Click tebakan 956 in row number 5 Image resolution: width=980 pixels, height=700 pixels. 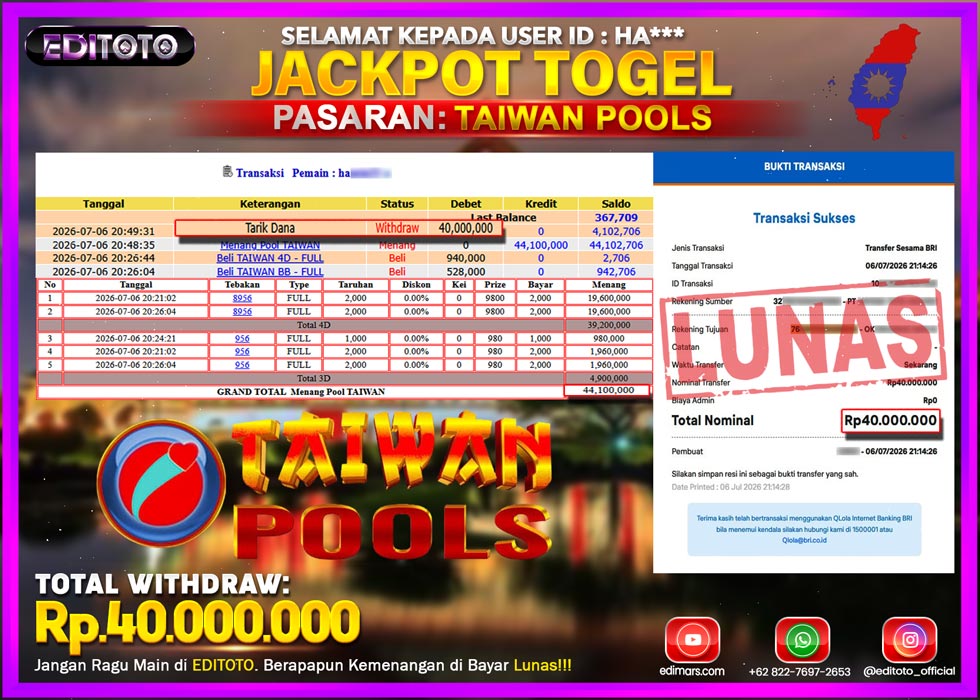pos(242,364)
